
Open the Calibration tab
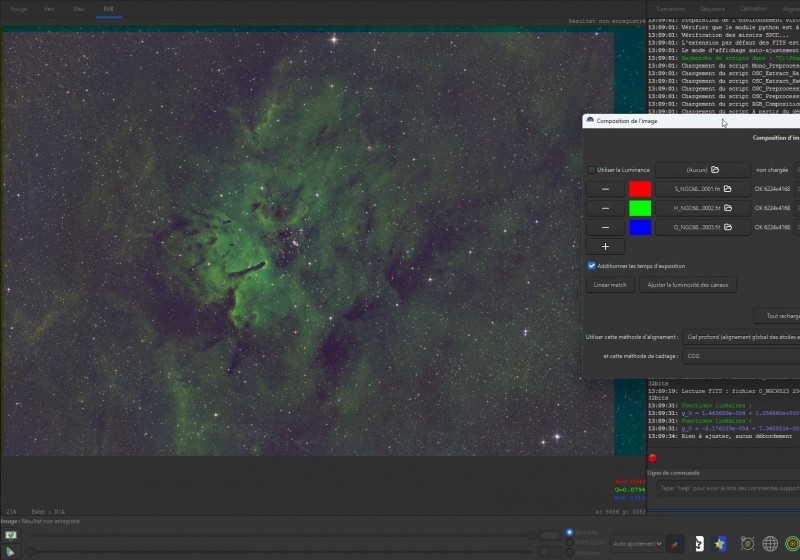(753, 9)
